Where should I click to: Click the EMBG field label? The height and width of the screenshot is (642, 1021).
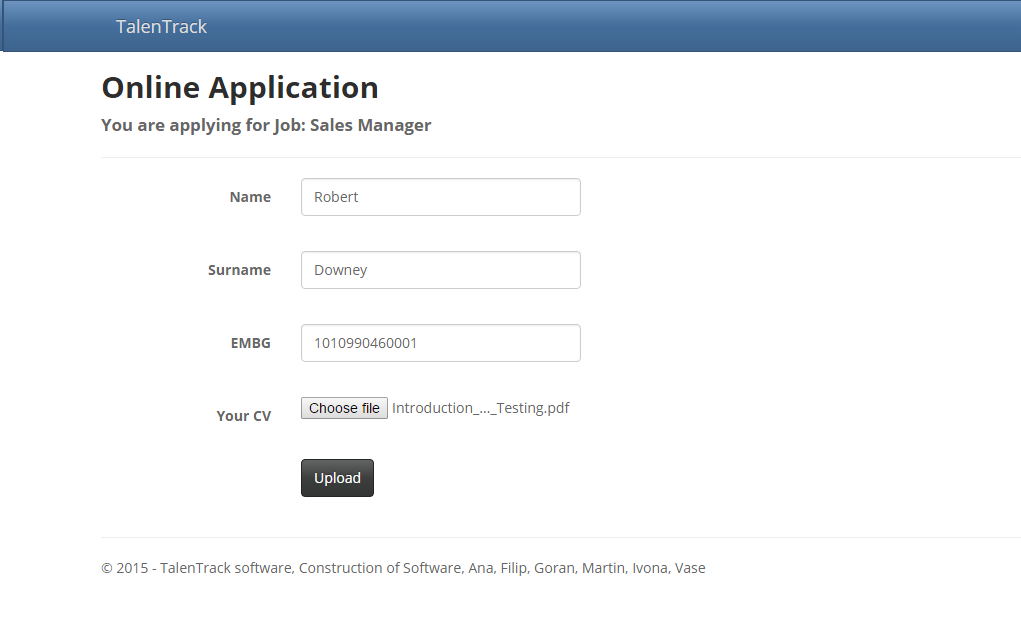(x=250, y=343)
